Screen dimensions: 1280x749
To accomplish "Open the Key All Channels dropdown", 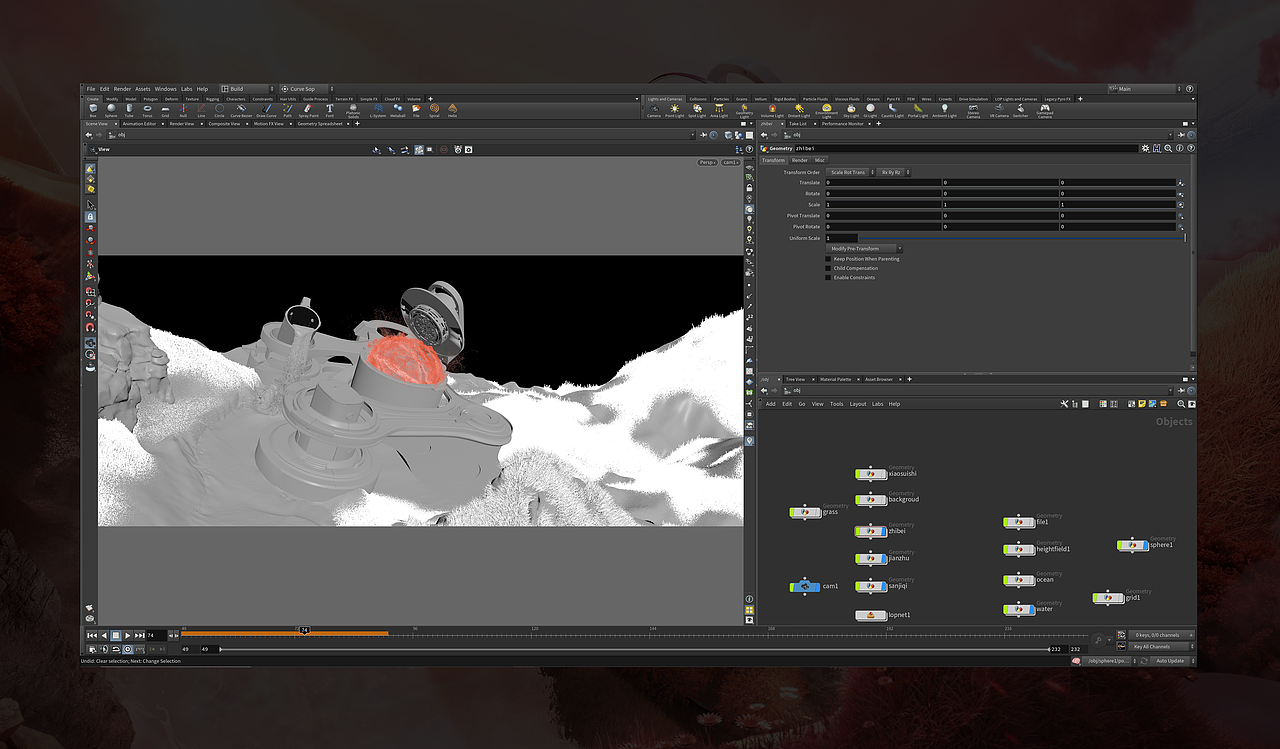I will [x=1162, y=646].
